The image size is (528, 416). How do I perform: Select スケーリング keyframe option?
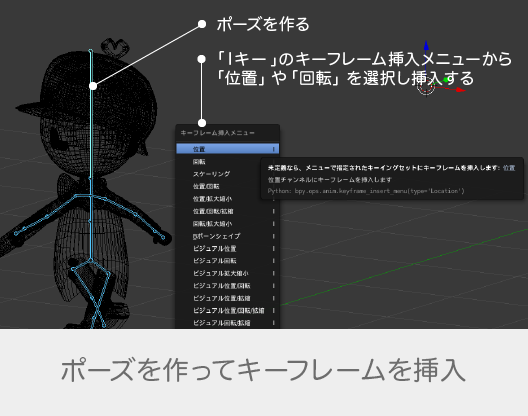228,174
